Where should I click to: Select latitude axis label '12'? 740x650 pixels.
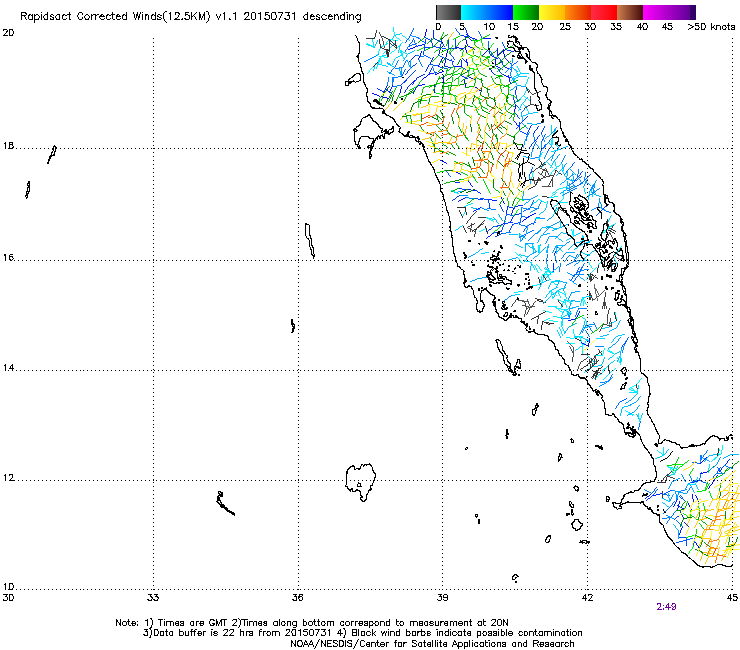pos(8,478)
